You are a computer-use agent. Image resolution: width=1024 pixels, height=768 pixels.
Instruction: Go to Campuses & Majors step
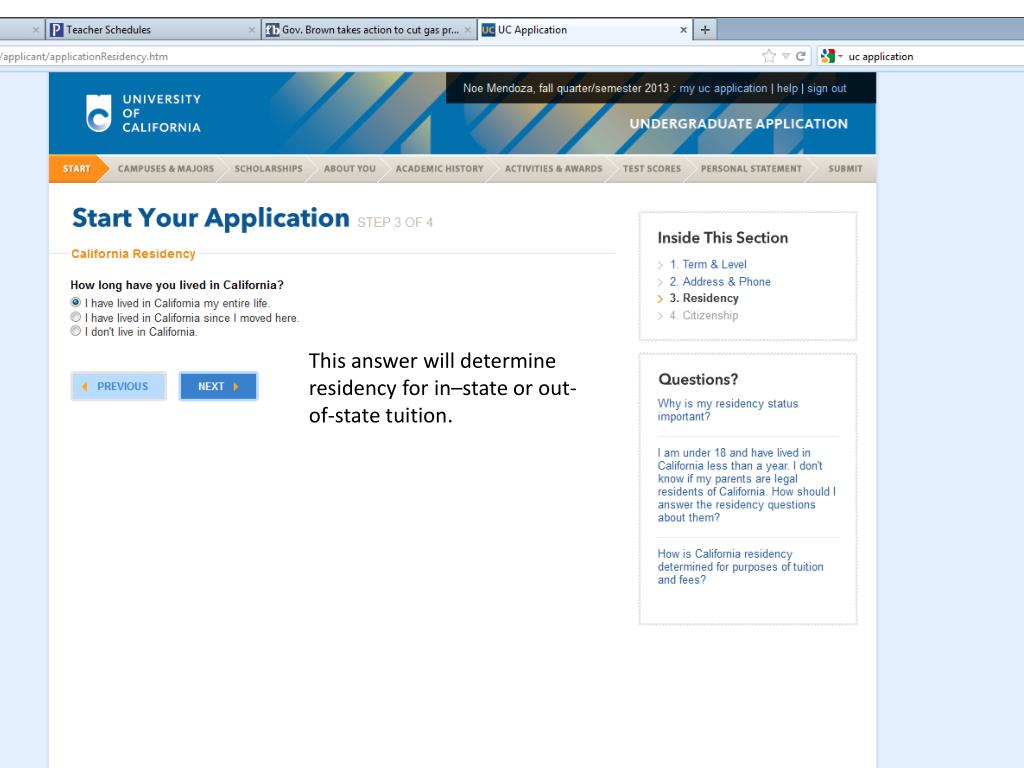click(x=166, y=168)
